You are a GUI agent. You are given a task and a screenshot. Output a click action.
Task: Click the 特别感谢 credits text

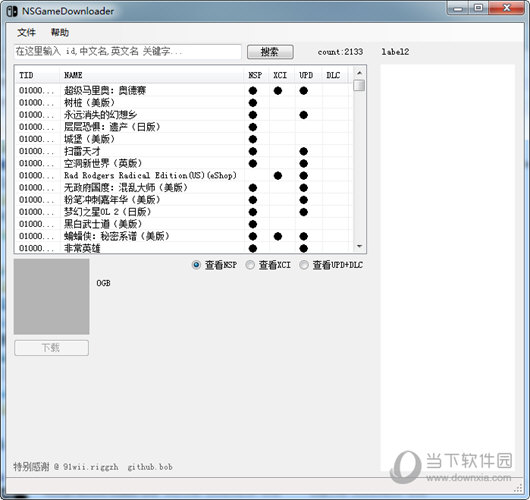tap(93, 467)
